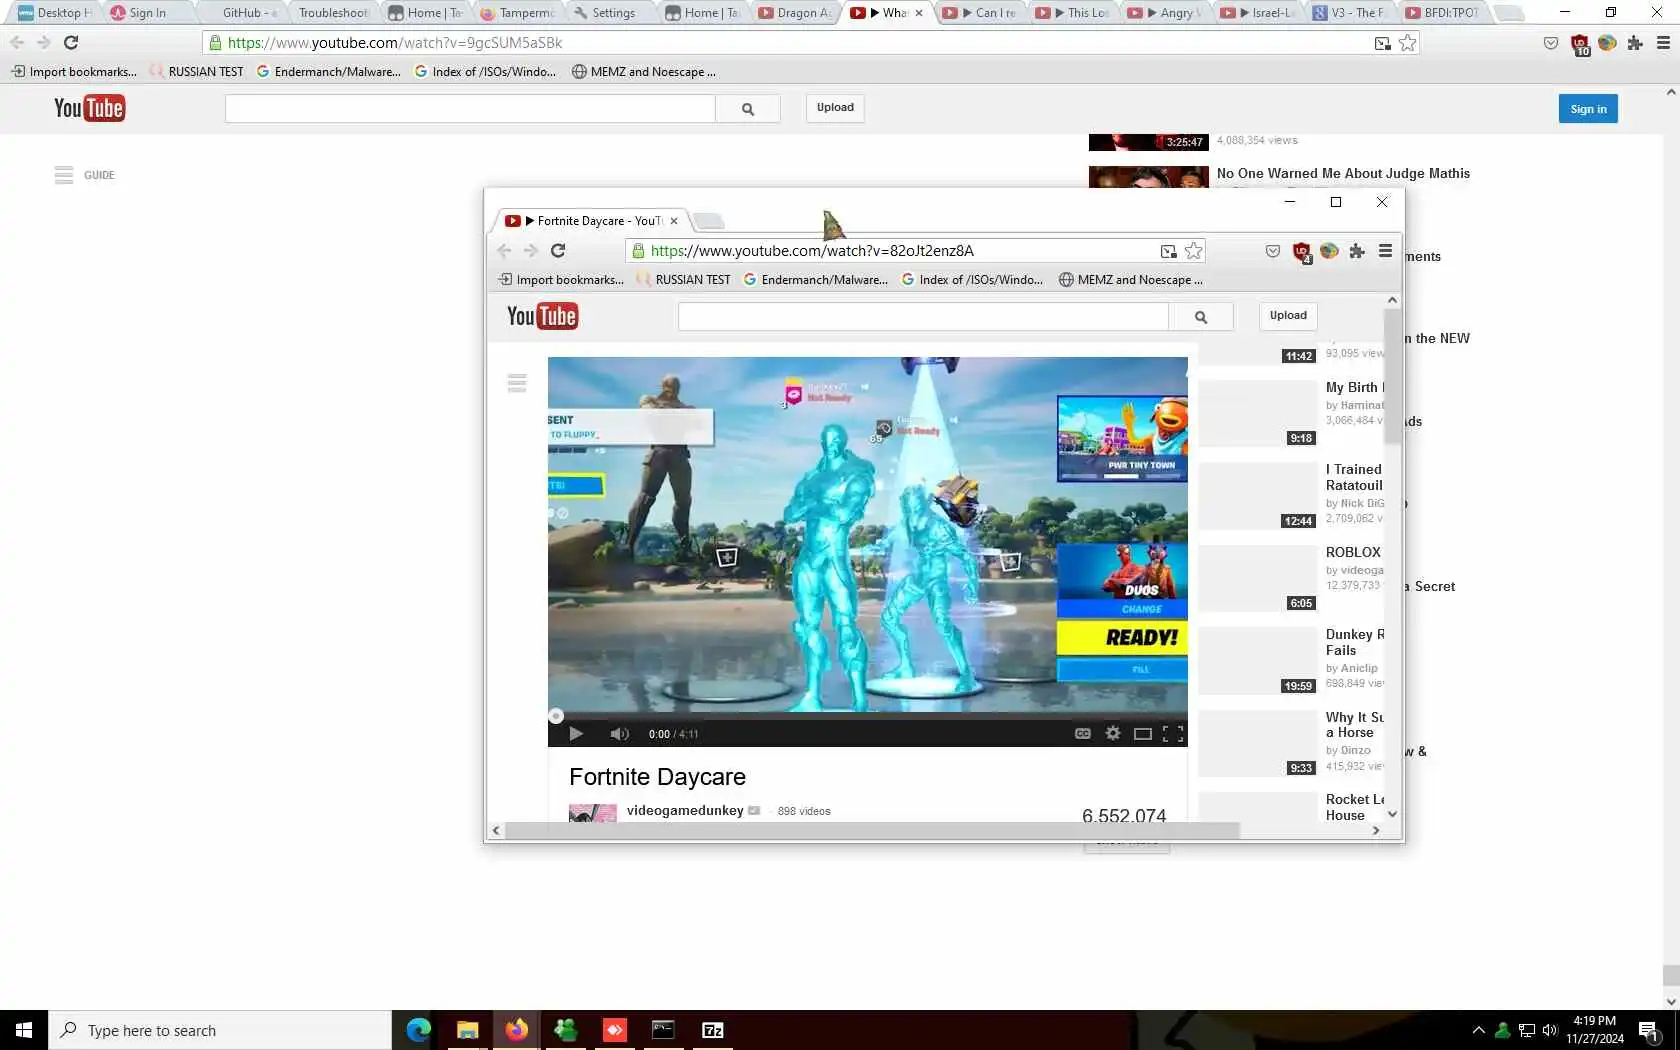Image resolution: width=1680 pixels, height=1050 pixels.
Task: Click the front window vertical scrollbar
Action: [x=1392, y=375]
